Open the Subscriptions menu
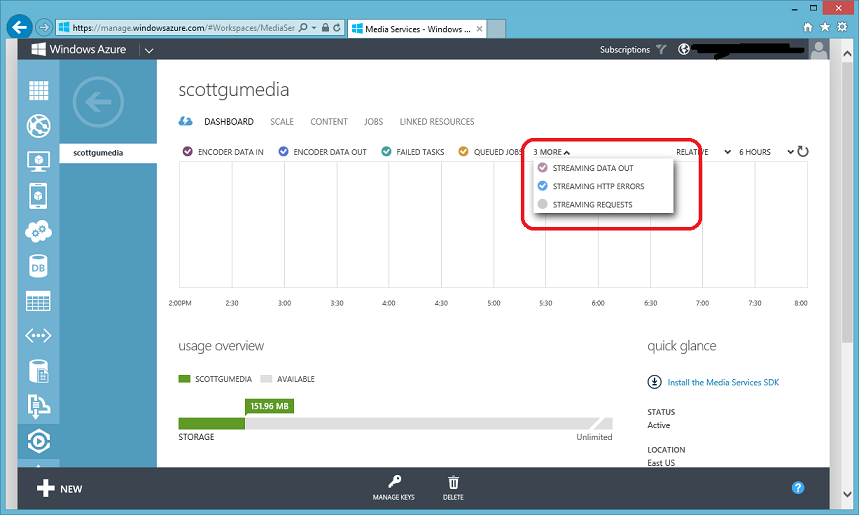The image size is (859, 515). point(625,49)
